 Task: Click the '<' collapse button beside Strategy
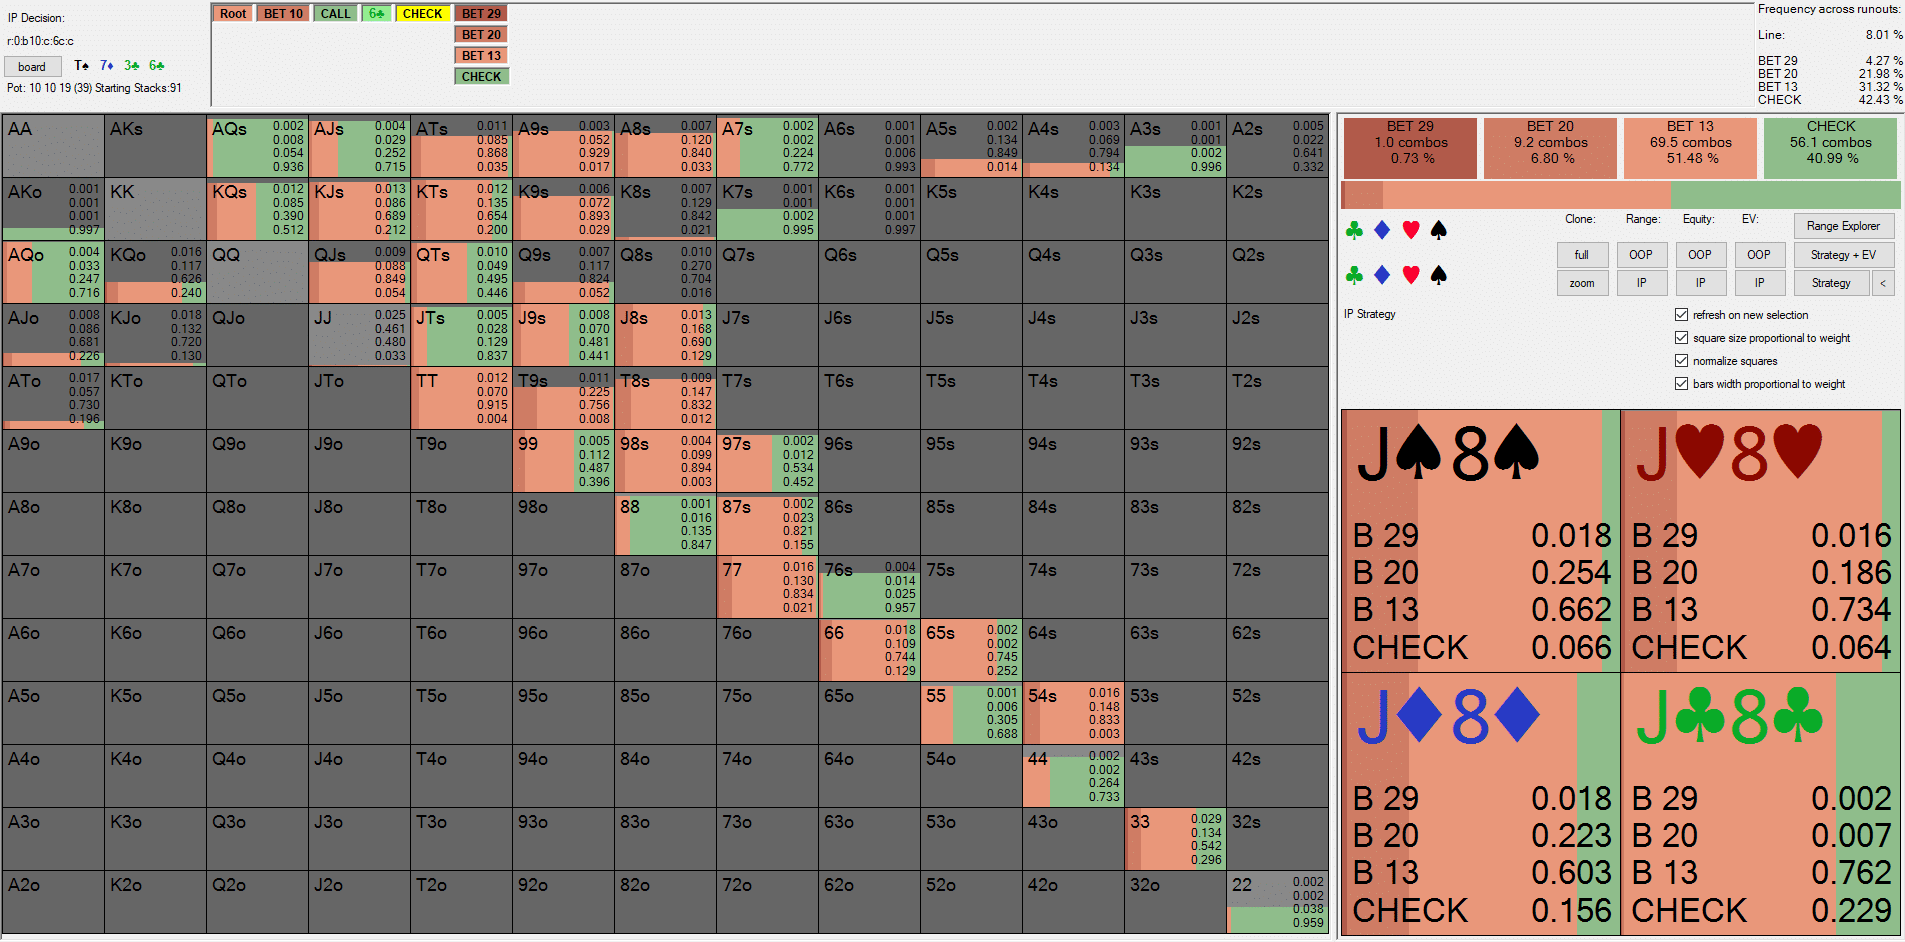point(1883,283)
